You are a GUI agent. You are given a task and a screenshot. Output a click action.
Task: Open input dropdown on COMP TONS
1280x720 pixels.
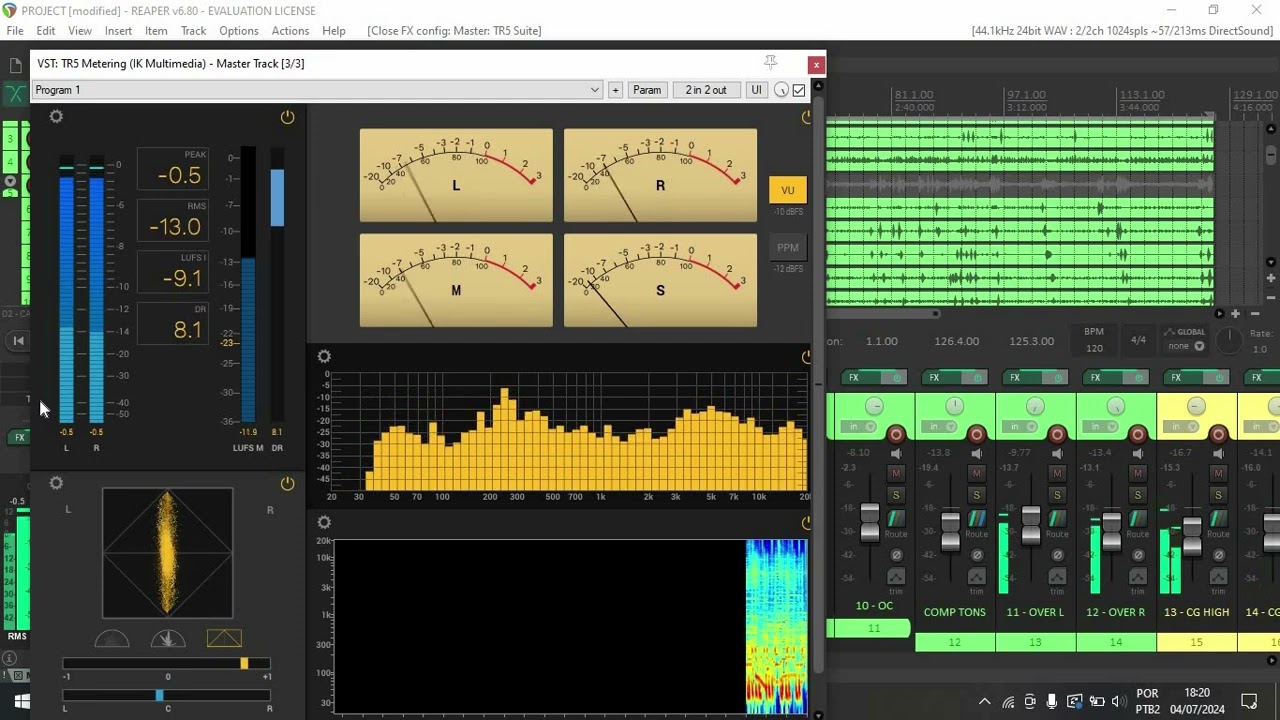point(939,427)
